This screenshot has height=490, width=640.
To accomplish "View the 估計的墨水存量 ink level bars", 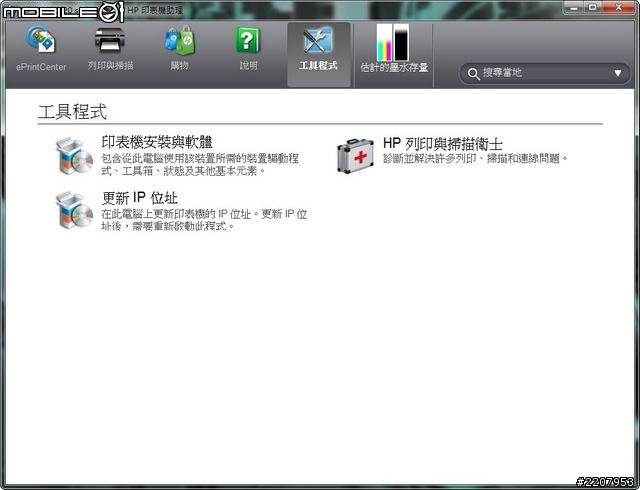I will pyautogui.click(x=393, y=42).
